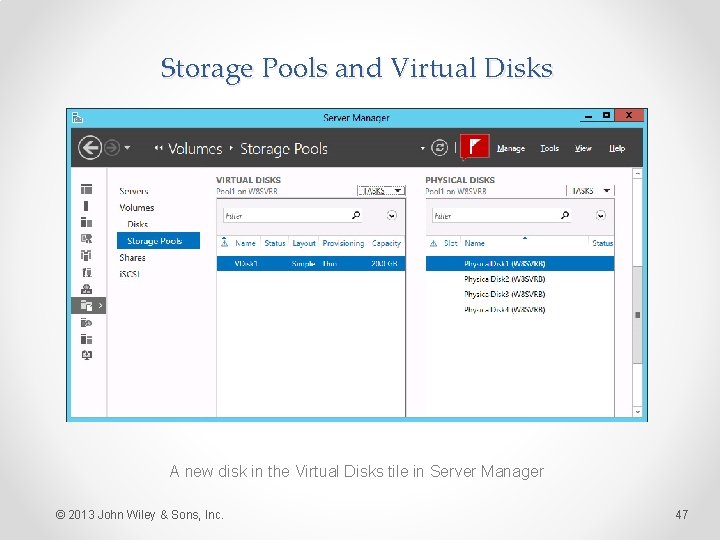This screenshot has height=540, width=720.
Task: Click the Server Manager title bar icon
Action: click(x=77, y=118)
